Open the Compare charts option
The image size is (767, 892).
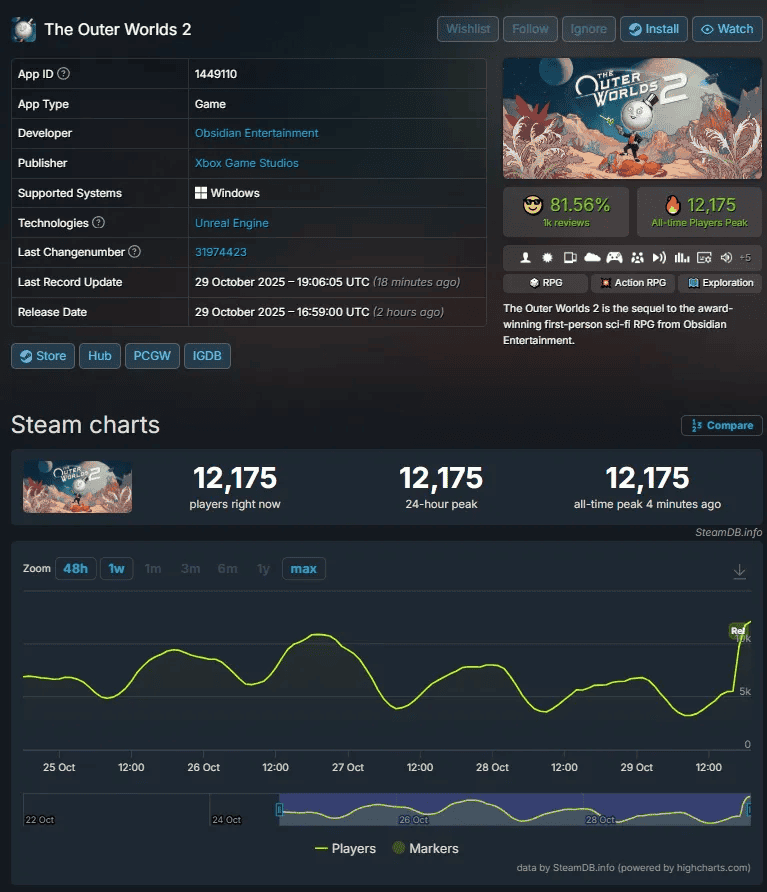point(722,425)
